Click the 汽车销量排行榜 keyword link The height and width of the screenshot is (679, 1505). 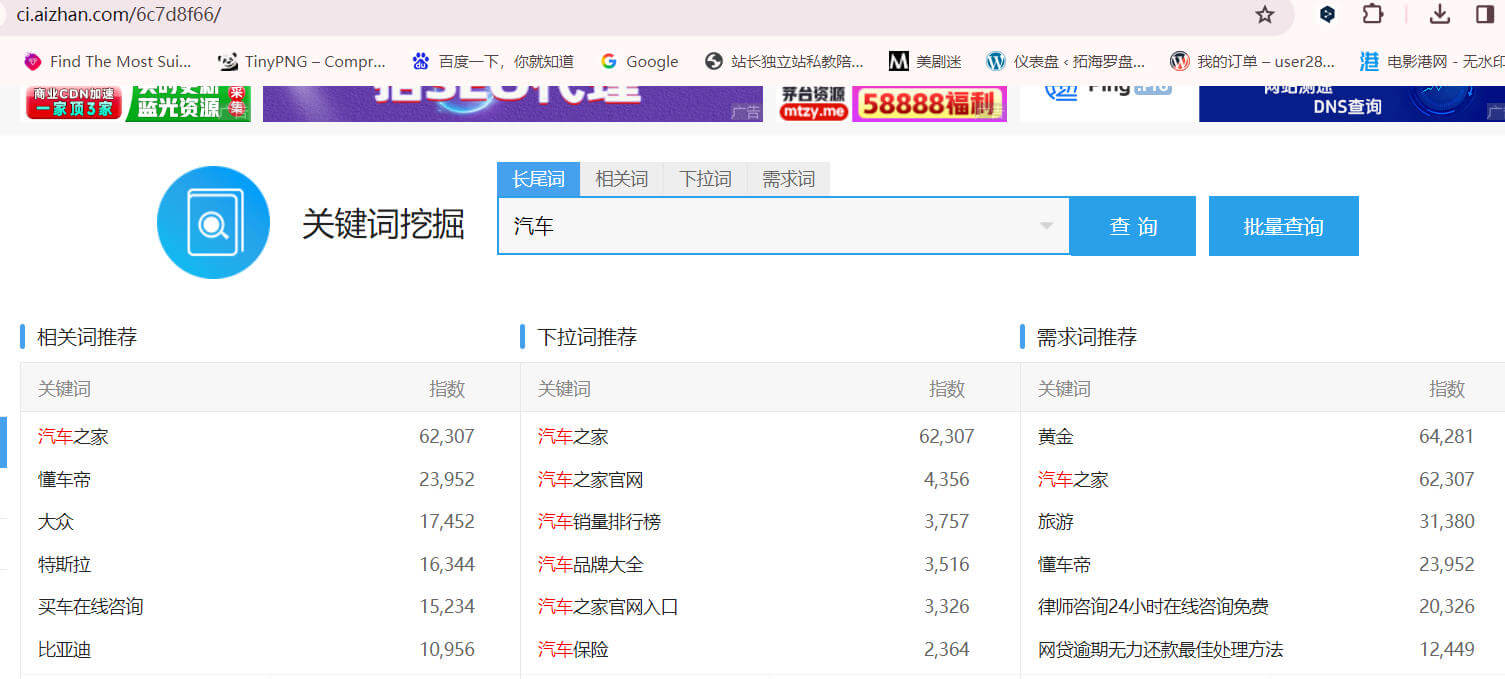coord(599,522)
